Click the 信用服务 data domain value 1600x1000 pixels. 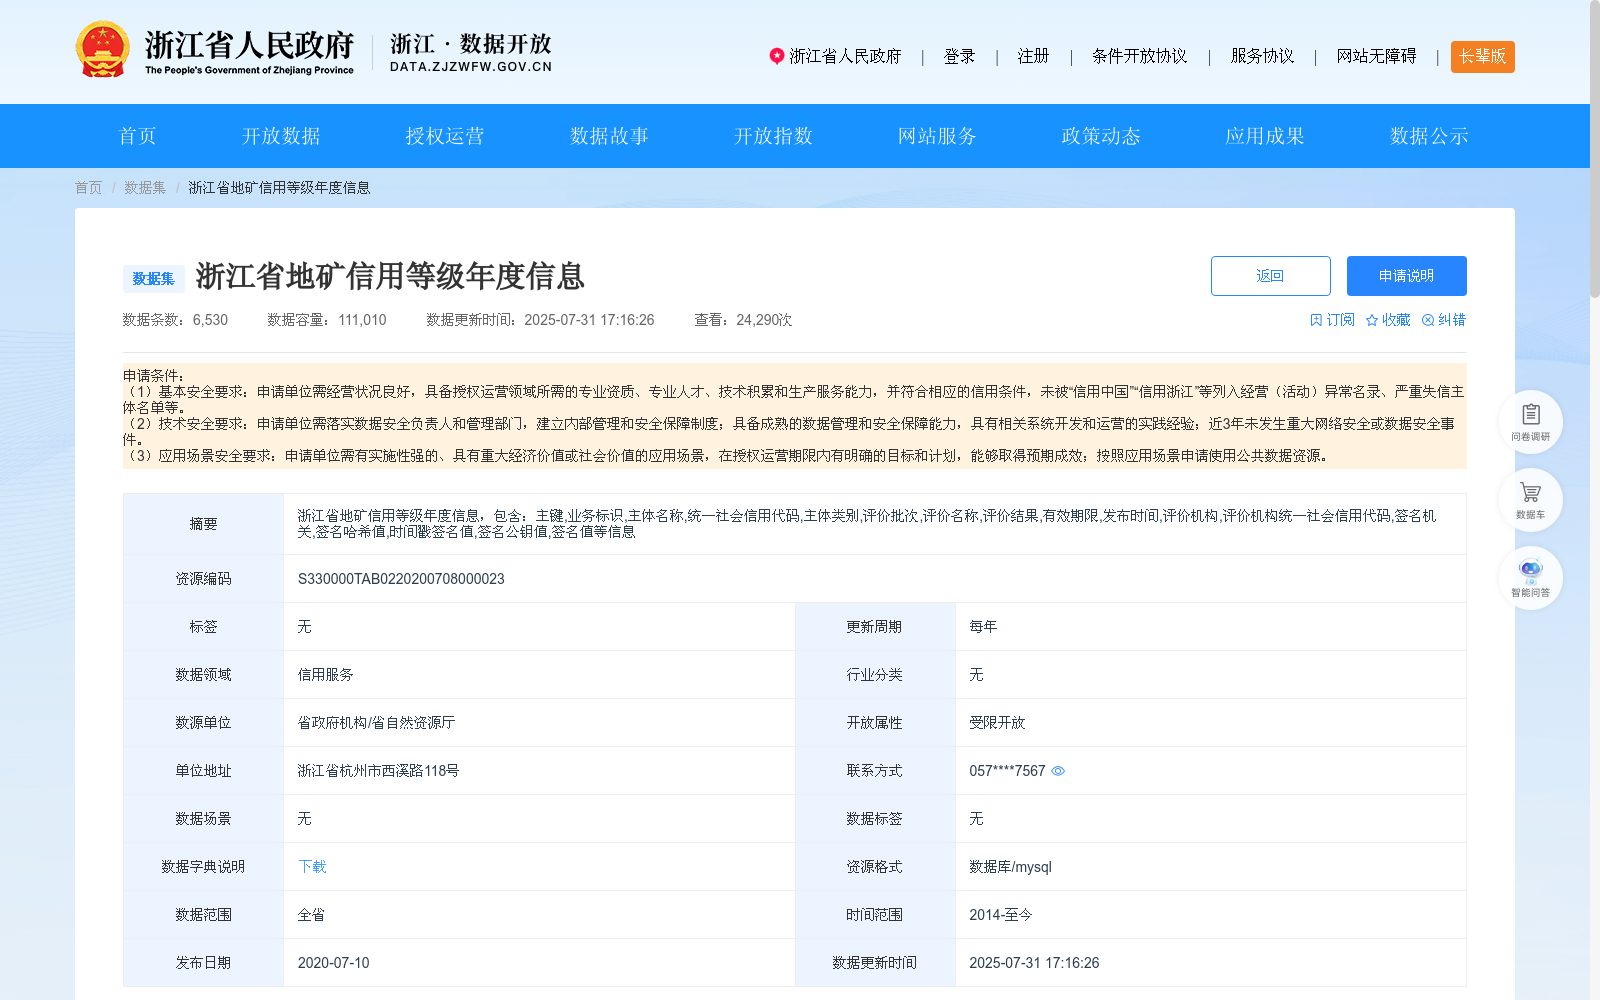click(326, 675)
